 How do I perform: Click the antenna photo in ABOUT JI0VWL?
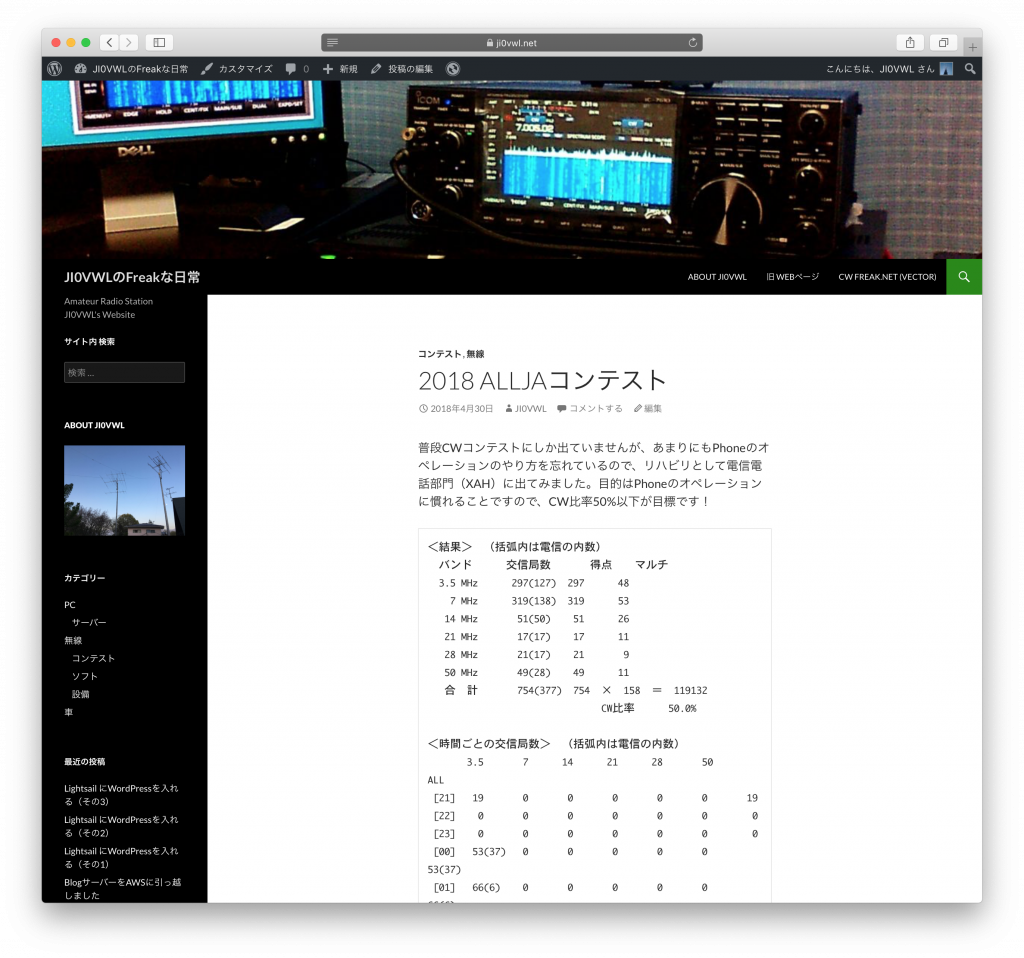pos(124,490)
